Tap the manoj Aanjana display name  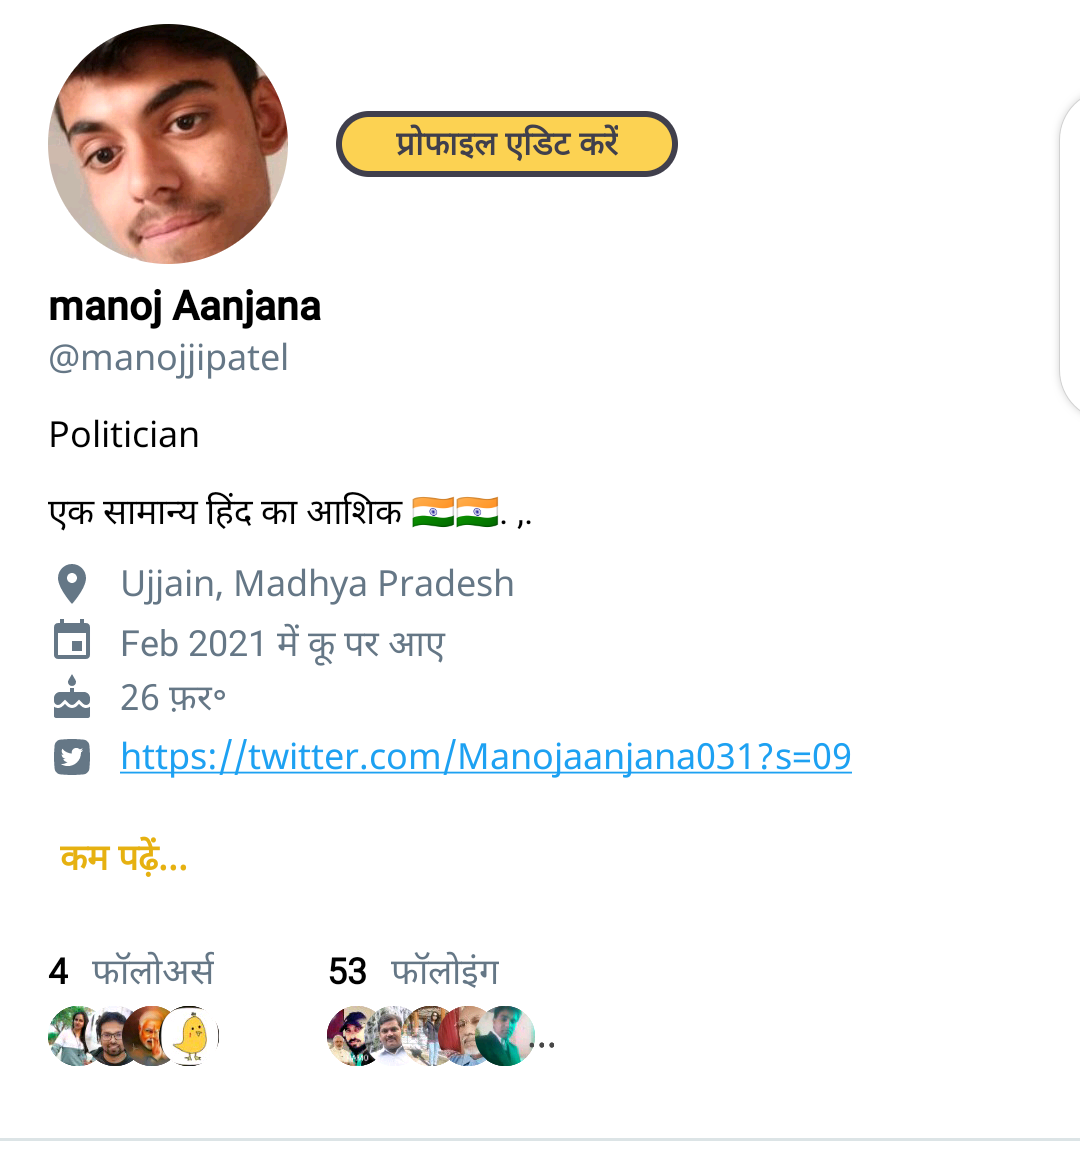[185, 306]
